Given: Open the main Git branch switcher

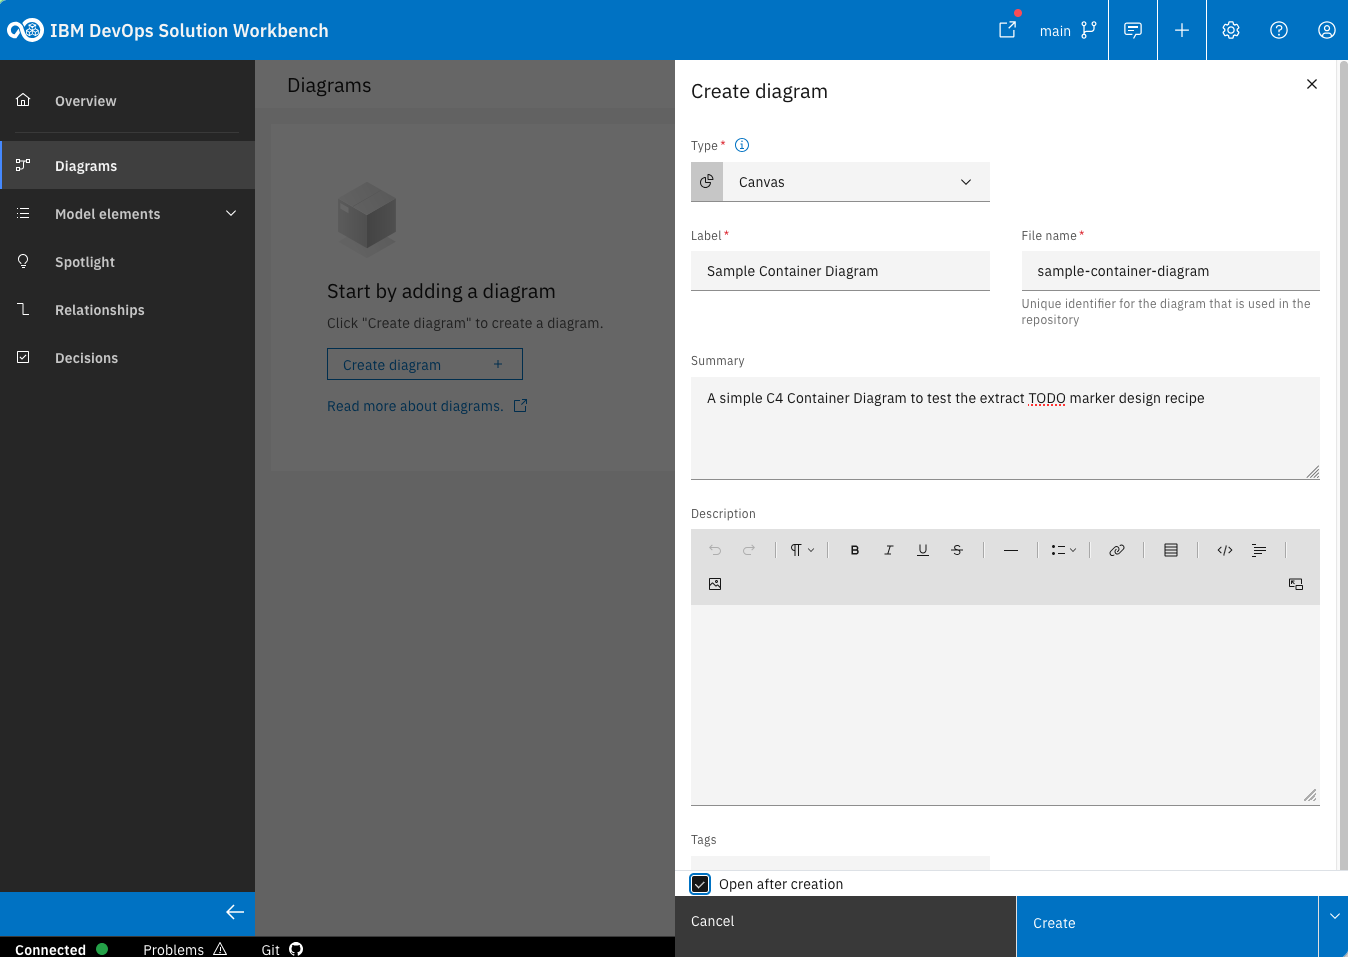Looking at the screenshot, I should coord(1068,30).
